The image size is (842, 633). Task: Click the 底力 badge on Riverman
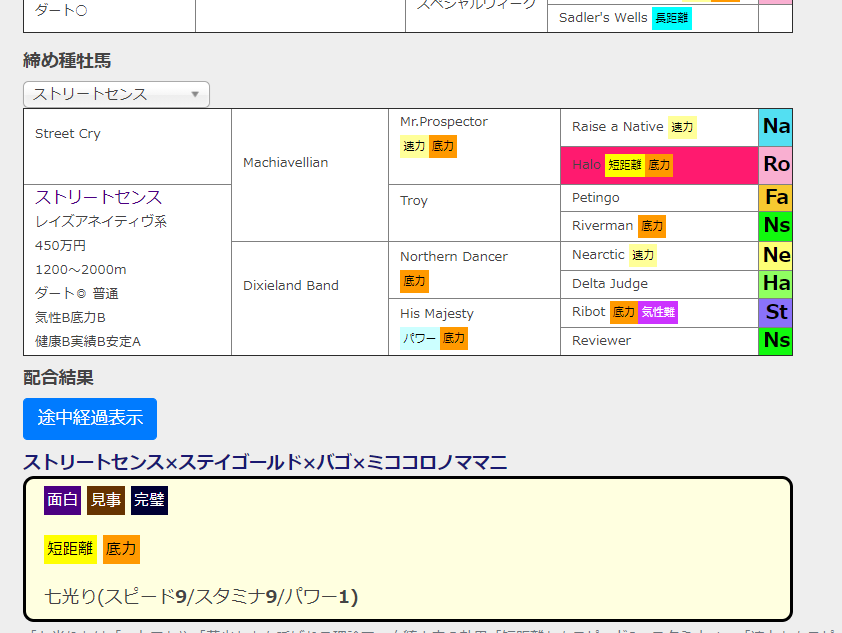click(653, 226)
